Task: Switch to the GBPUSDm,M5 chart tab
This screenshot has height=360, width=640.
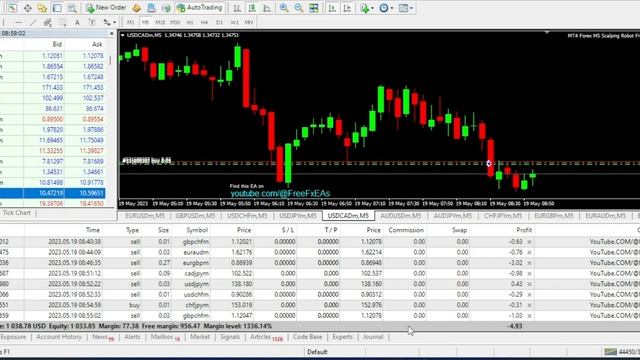Action: click(x=195, y=216)
